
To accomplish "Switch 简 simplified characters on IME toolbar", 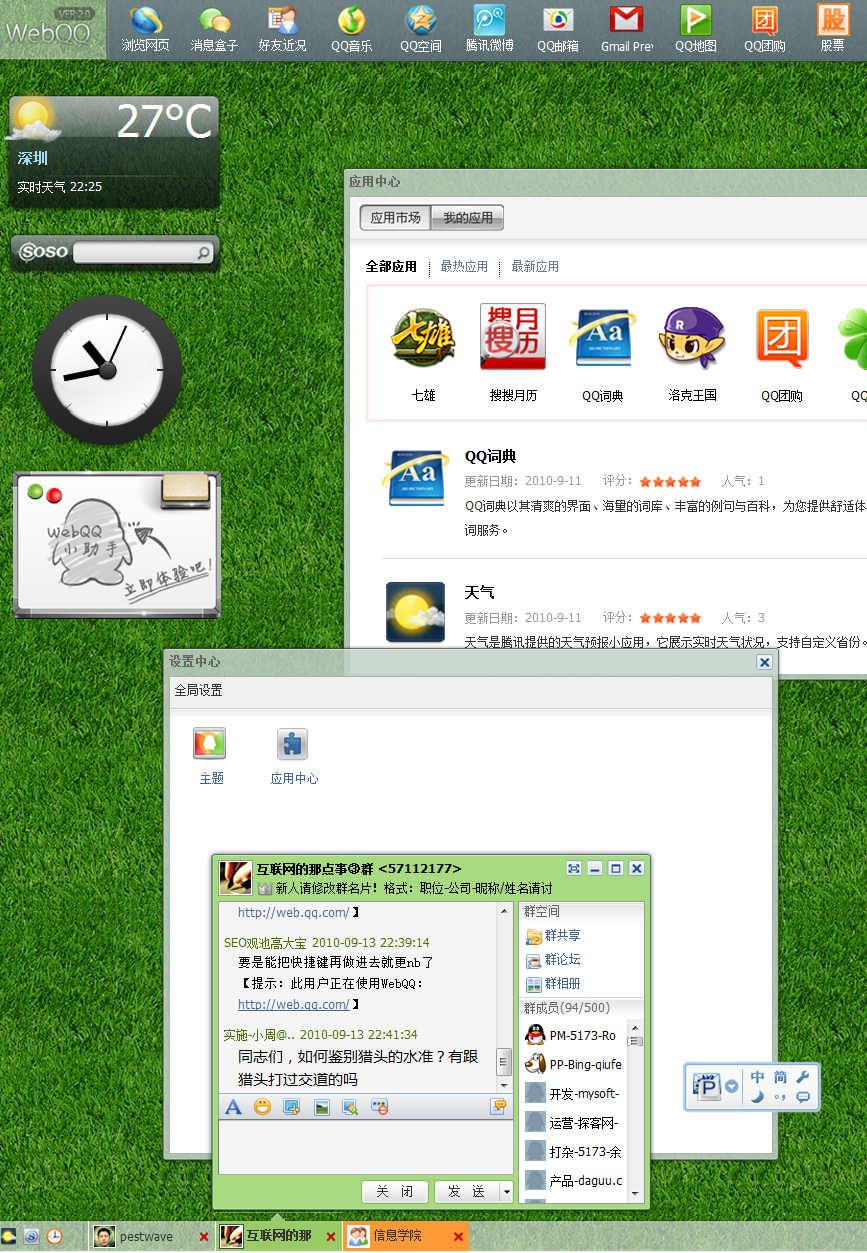I will pyautogui.click(x=779, y=1077).
